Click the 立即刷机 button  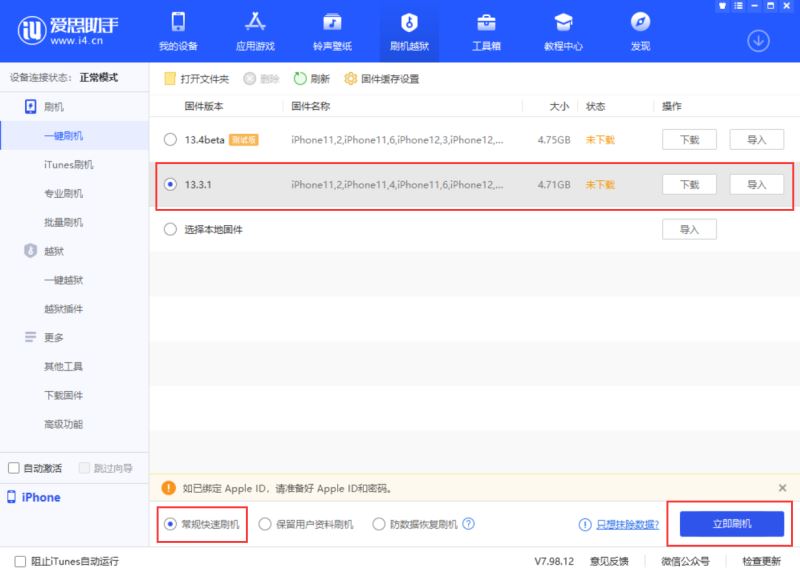(732, 524)
